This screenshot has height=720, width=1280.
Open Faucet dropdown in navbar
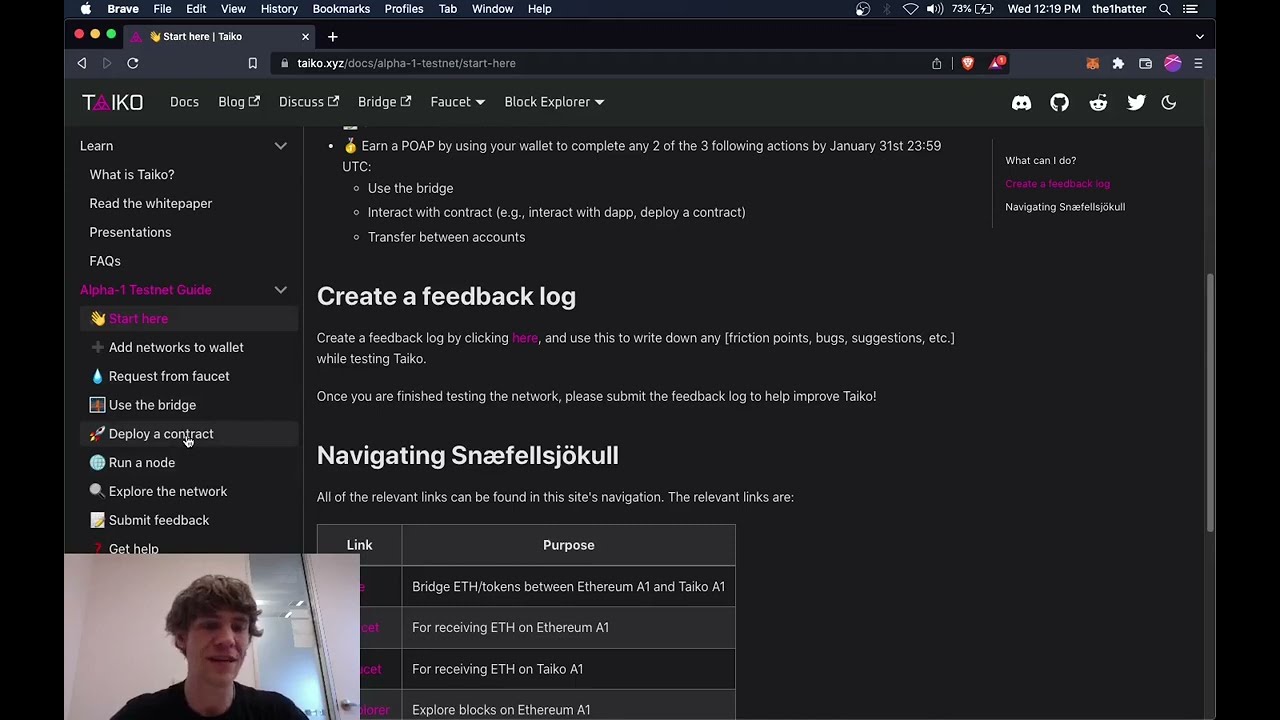pyautogui.click(x=457, y=102)
